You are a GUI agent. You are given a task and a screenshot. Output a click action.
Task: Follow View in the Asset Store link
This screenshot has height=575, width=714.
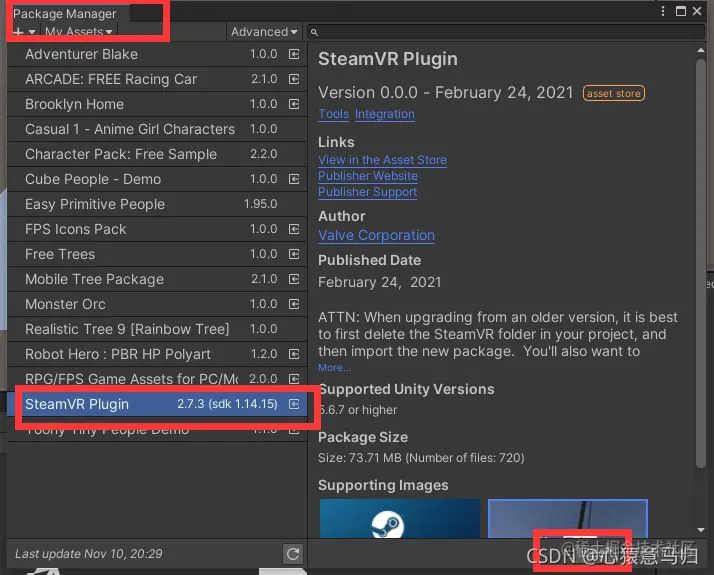pos(382,160)
